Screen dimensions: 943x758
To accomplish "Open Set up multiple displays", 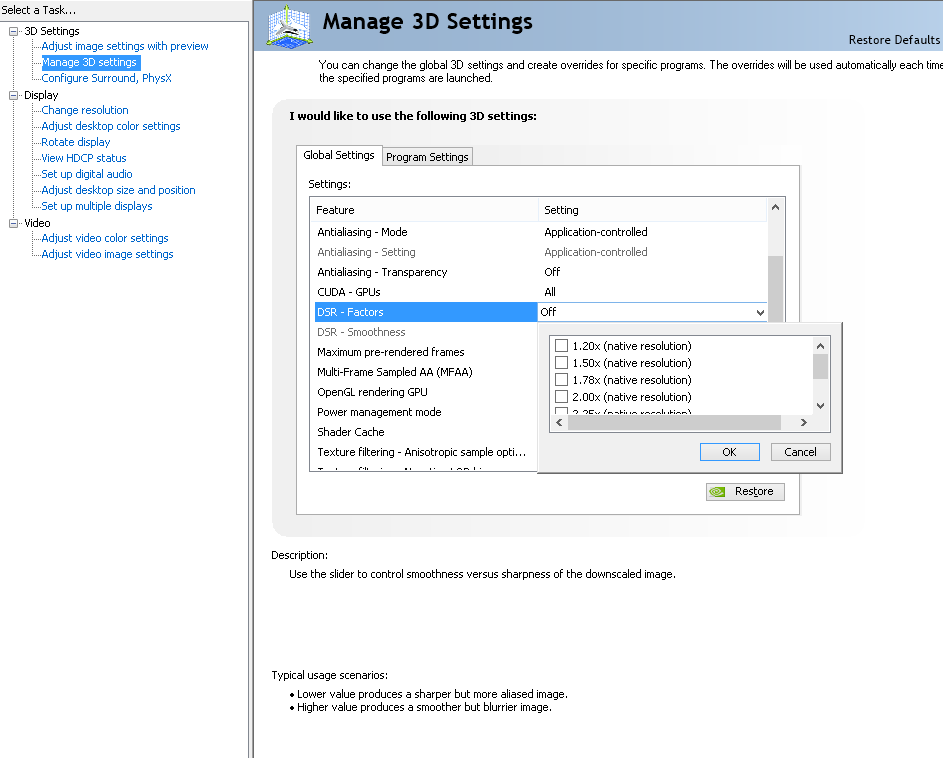I will tap(97, 206).
